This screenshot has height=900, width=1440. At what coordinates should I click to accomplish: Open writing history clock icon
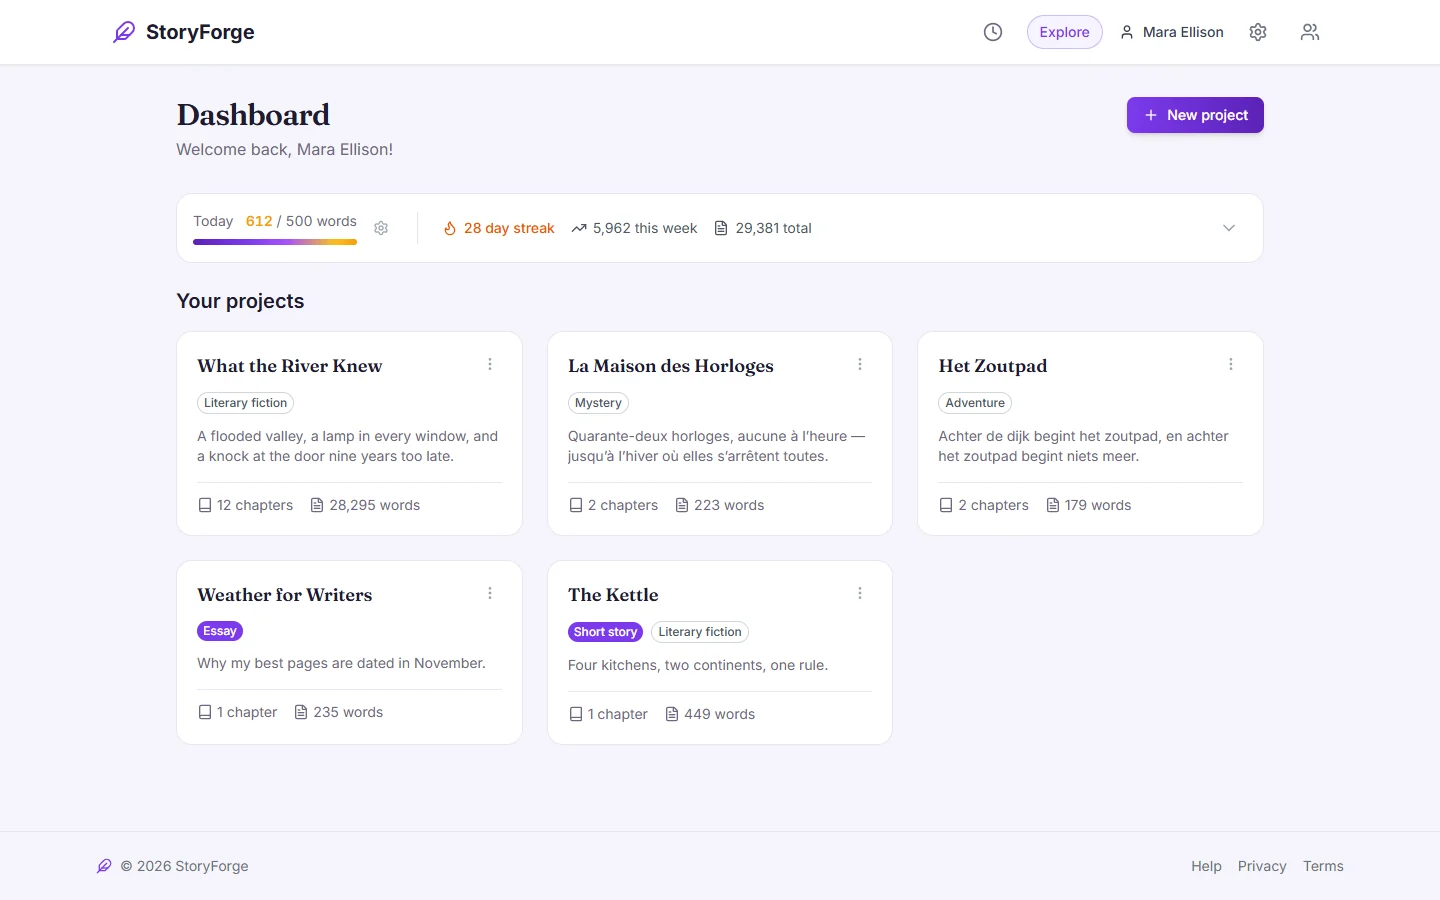coord(993,32)
